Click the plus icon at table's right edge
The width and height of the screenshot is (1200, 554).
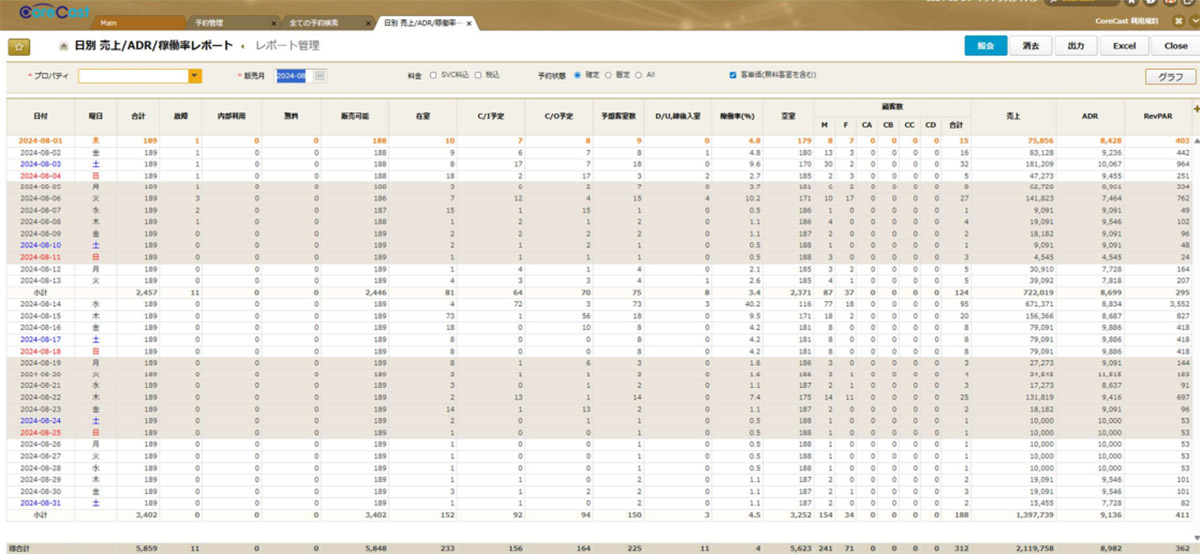(1195, 108)
